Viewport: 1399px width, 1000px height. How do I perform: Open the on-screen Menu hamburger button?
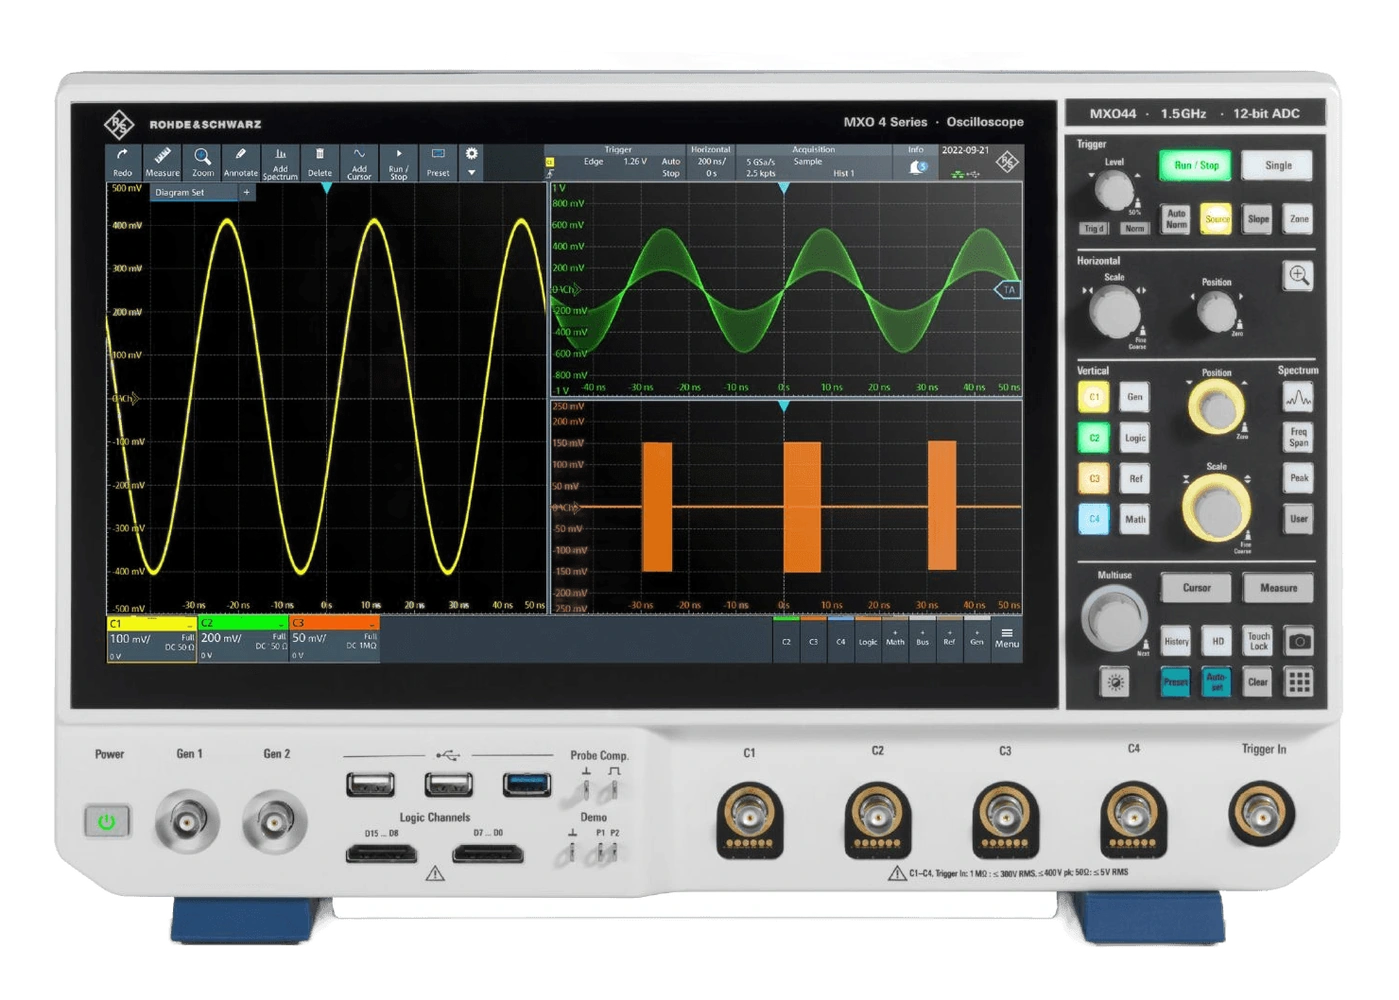tap(1007, 639)
